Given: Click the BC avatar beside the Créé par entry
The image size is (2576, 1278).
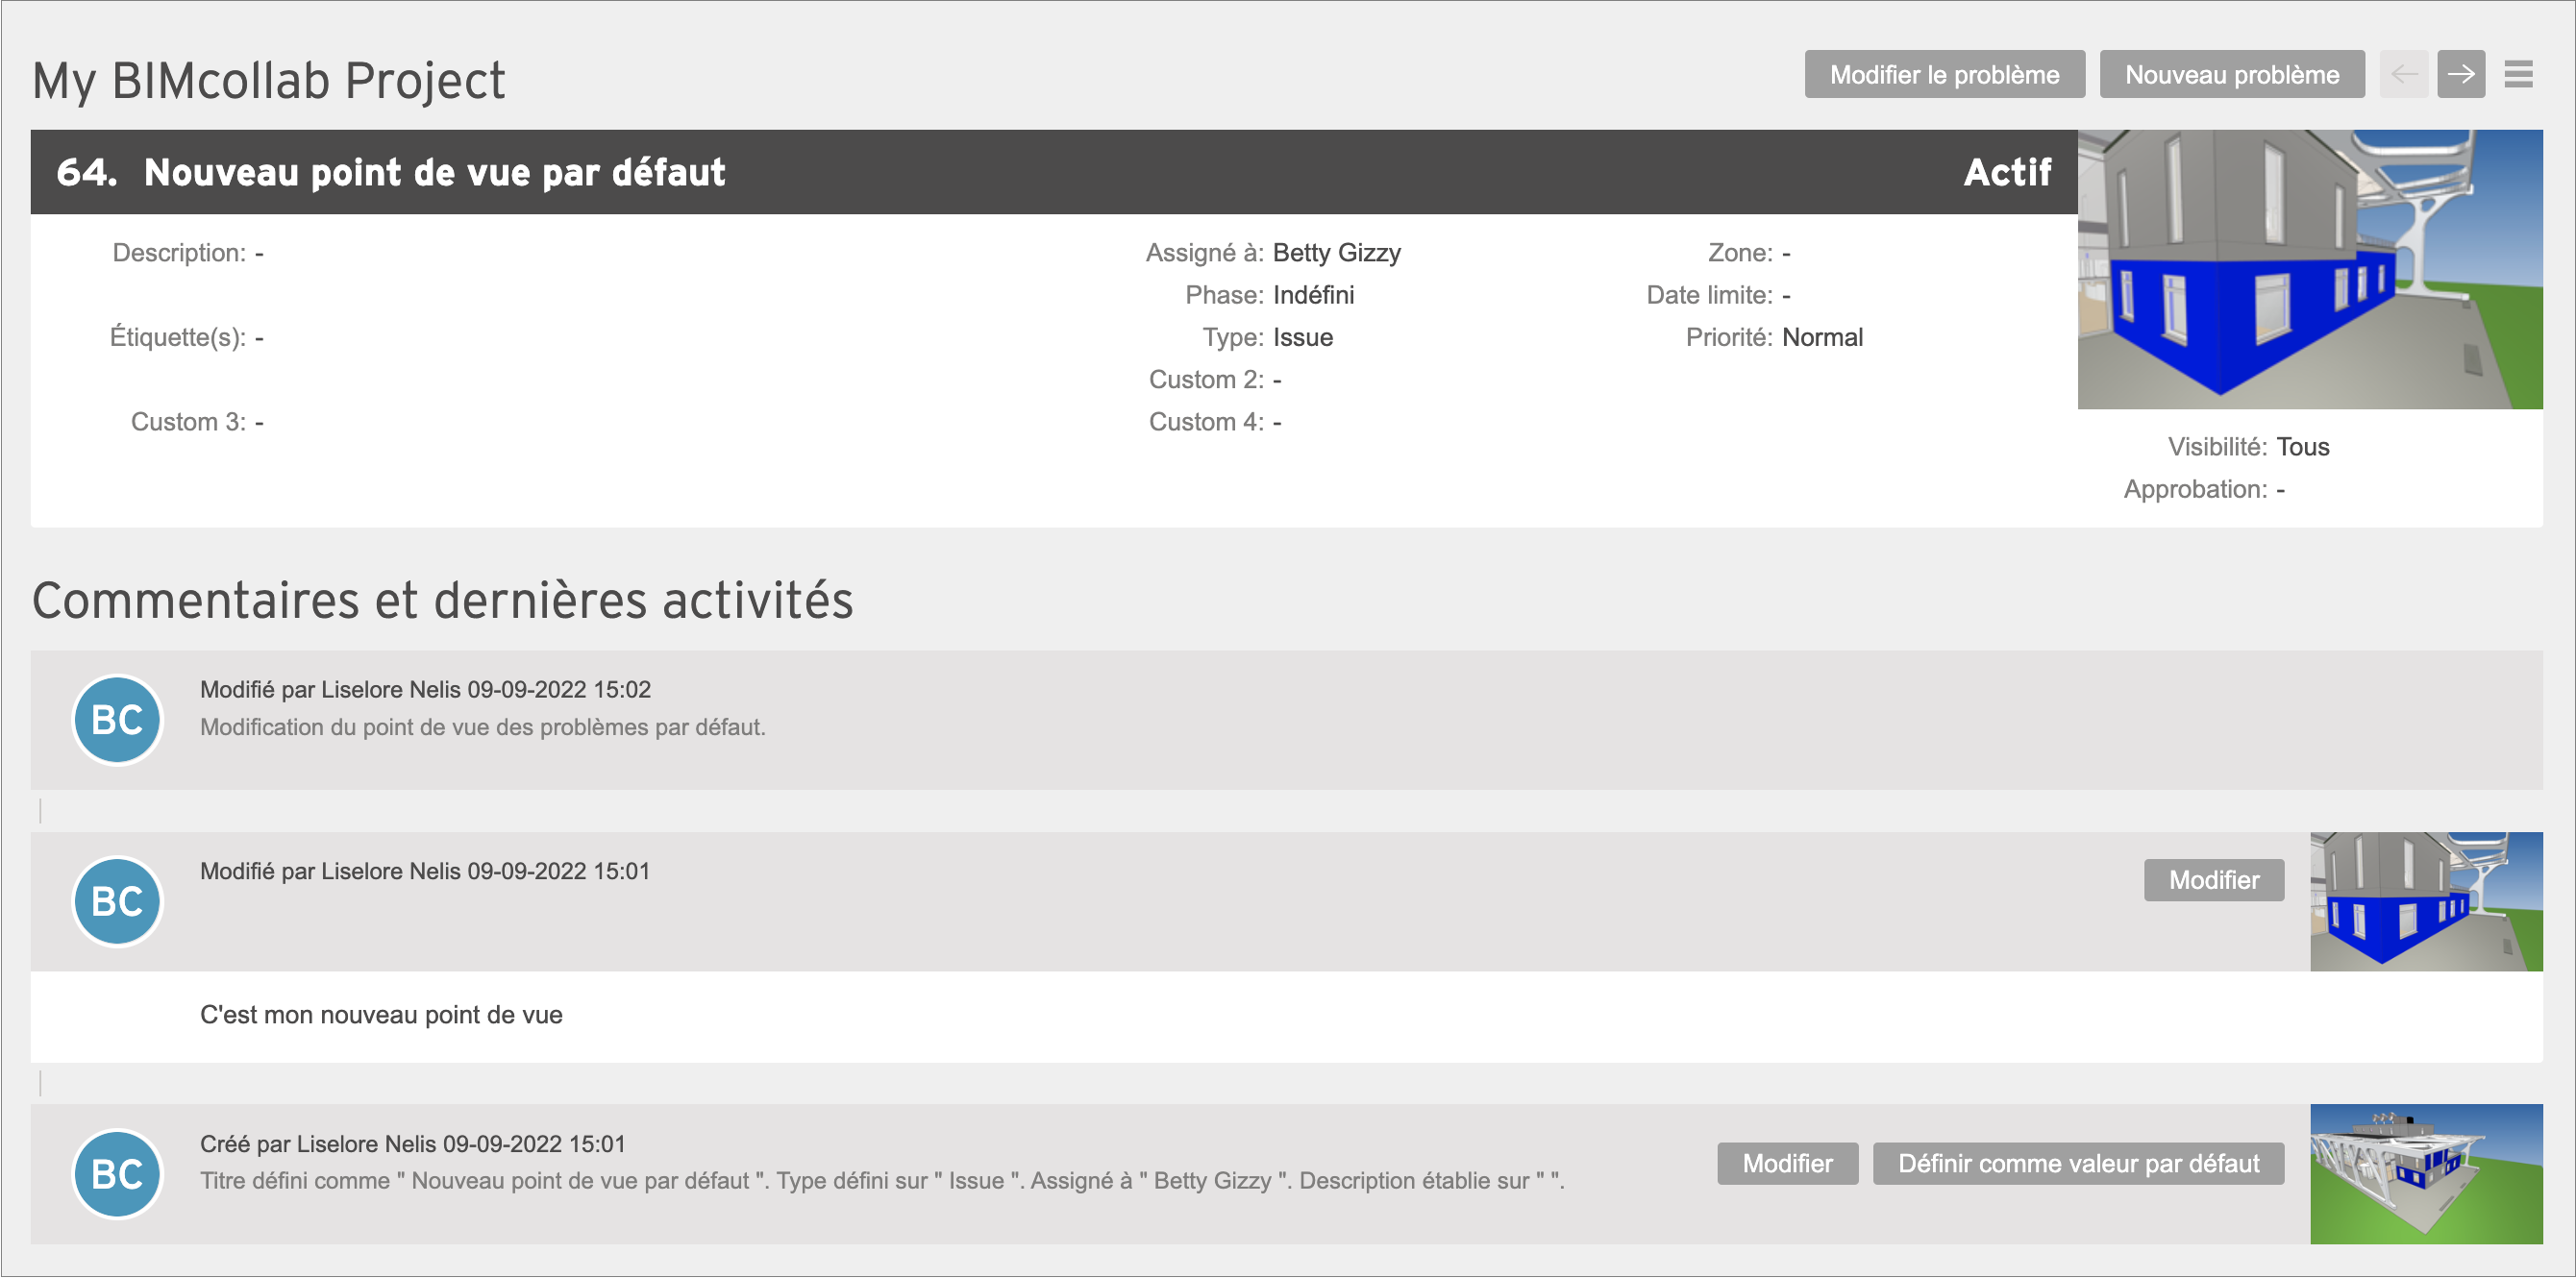Looking at the screenshot, I should point(117,1174).
